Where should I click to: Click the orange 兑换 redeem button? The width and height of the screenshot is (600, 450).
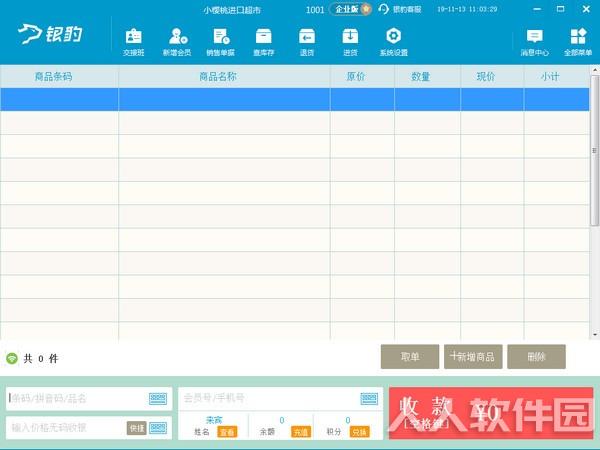pos(359,432)
